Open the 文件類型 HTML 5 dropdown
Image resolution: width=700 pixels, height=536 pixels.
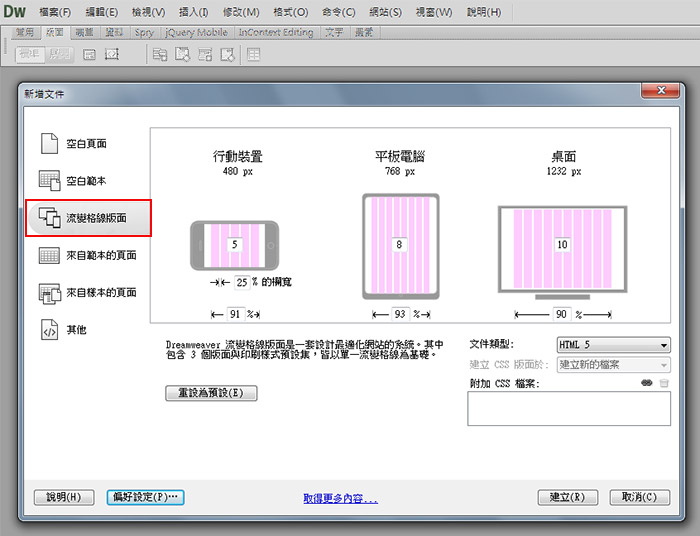[x=613, y=345]
